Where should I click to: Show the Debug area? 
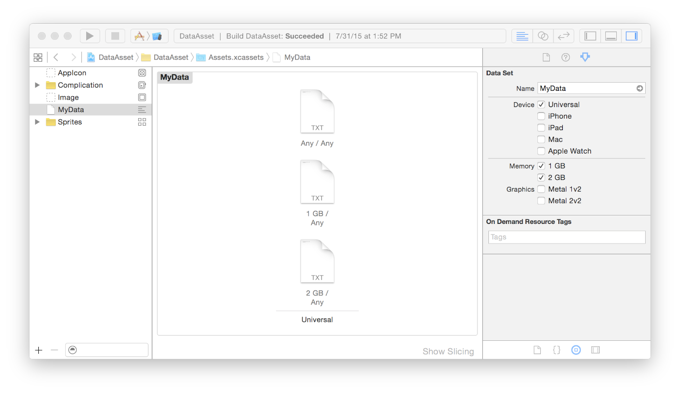611,36
